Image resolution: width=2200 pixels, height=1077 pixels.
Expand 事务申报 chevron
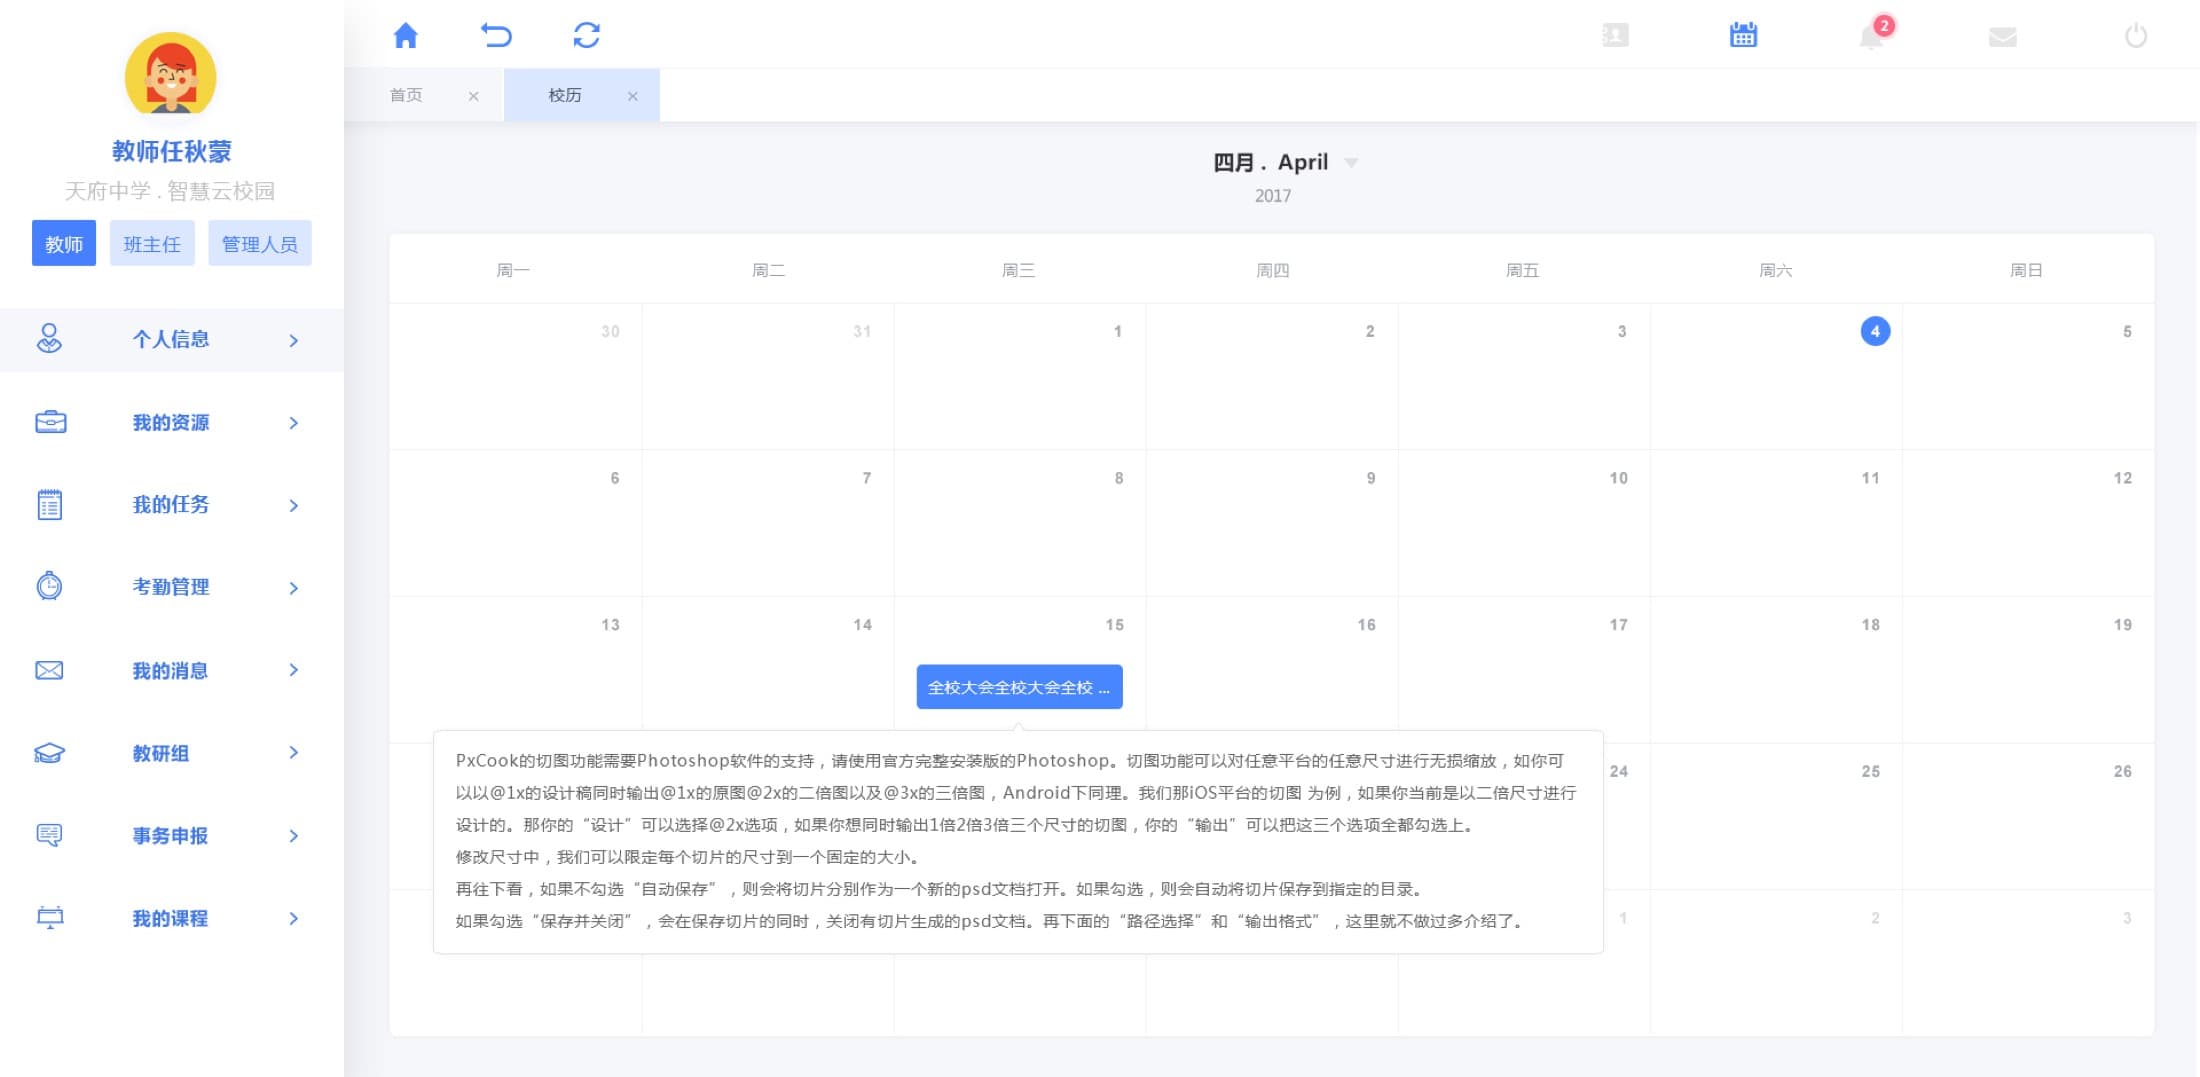[x=294, y=835]
